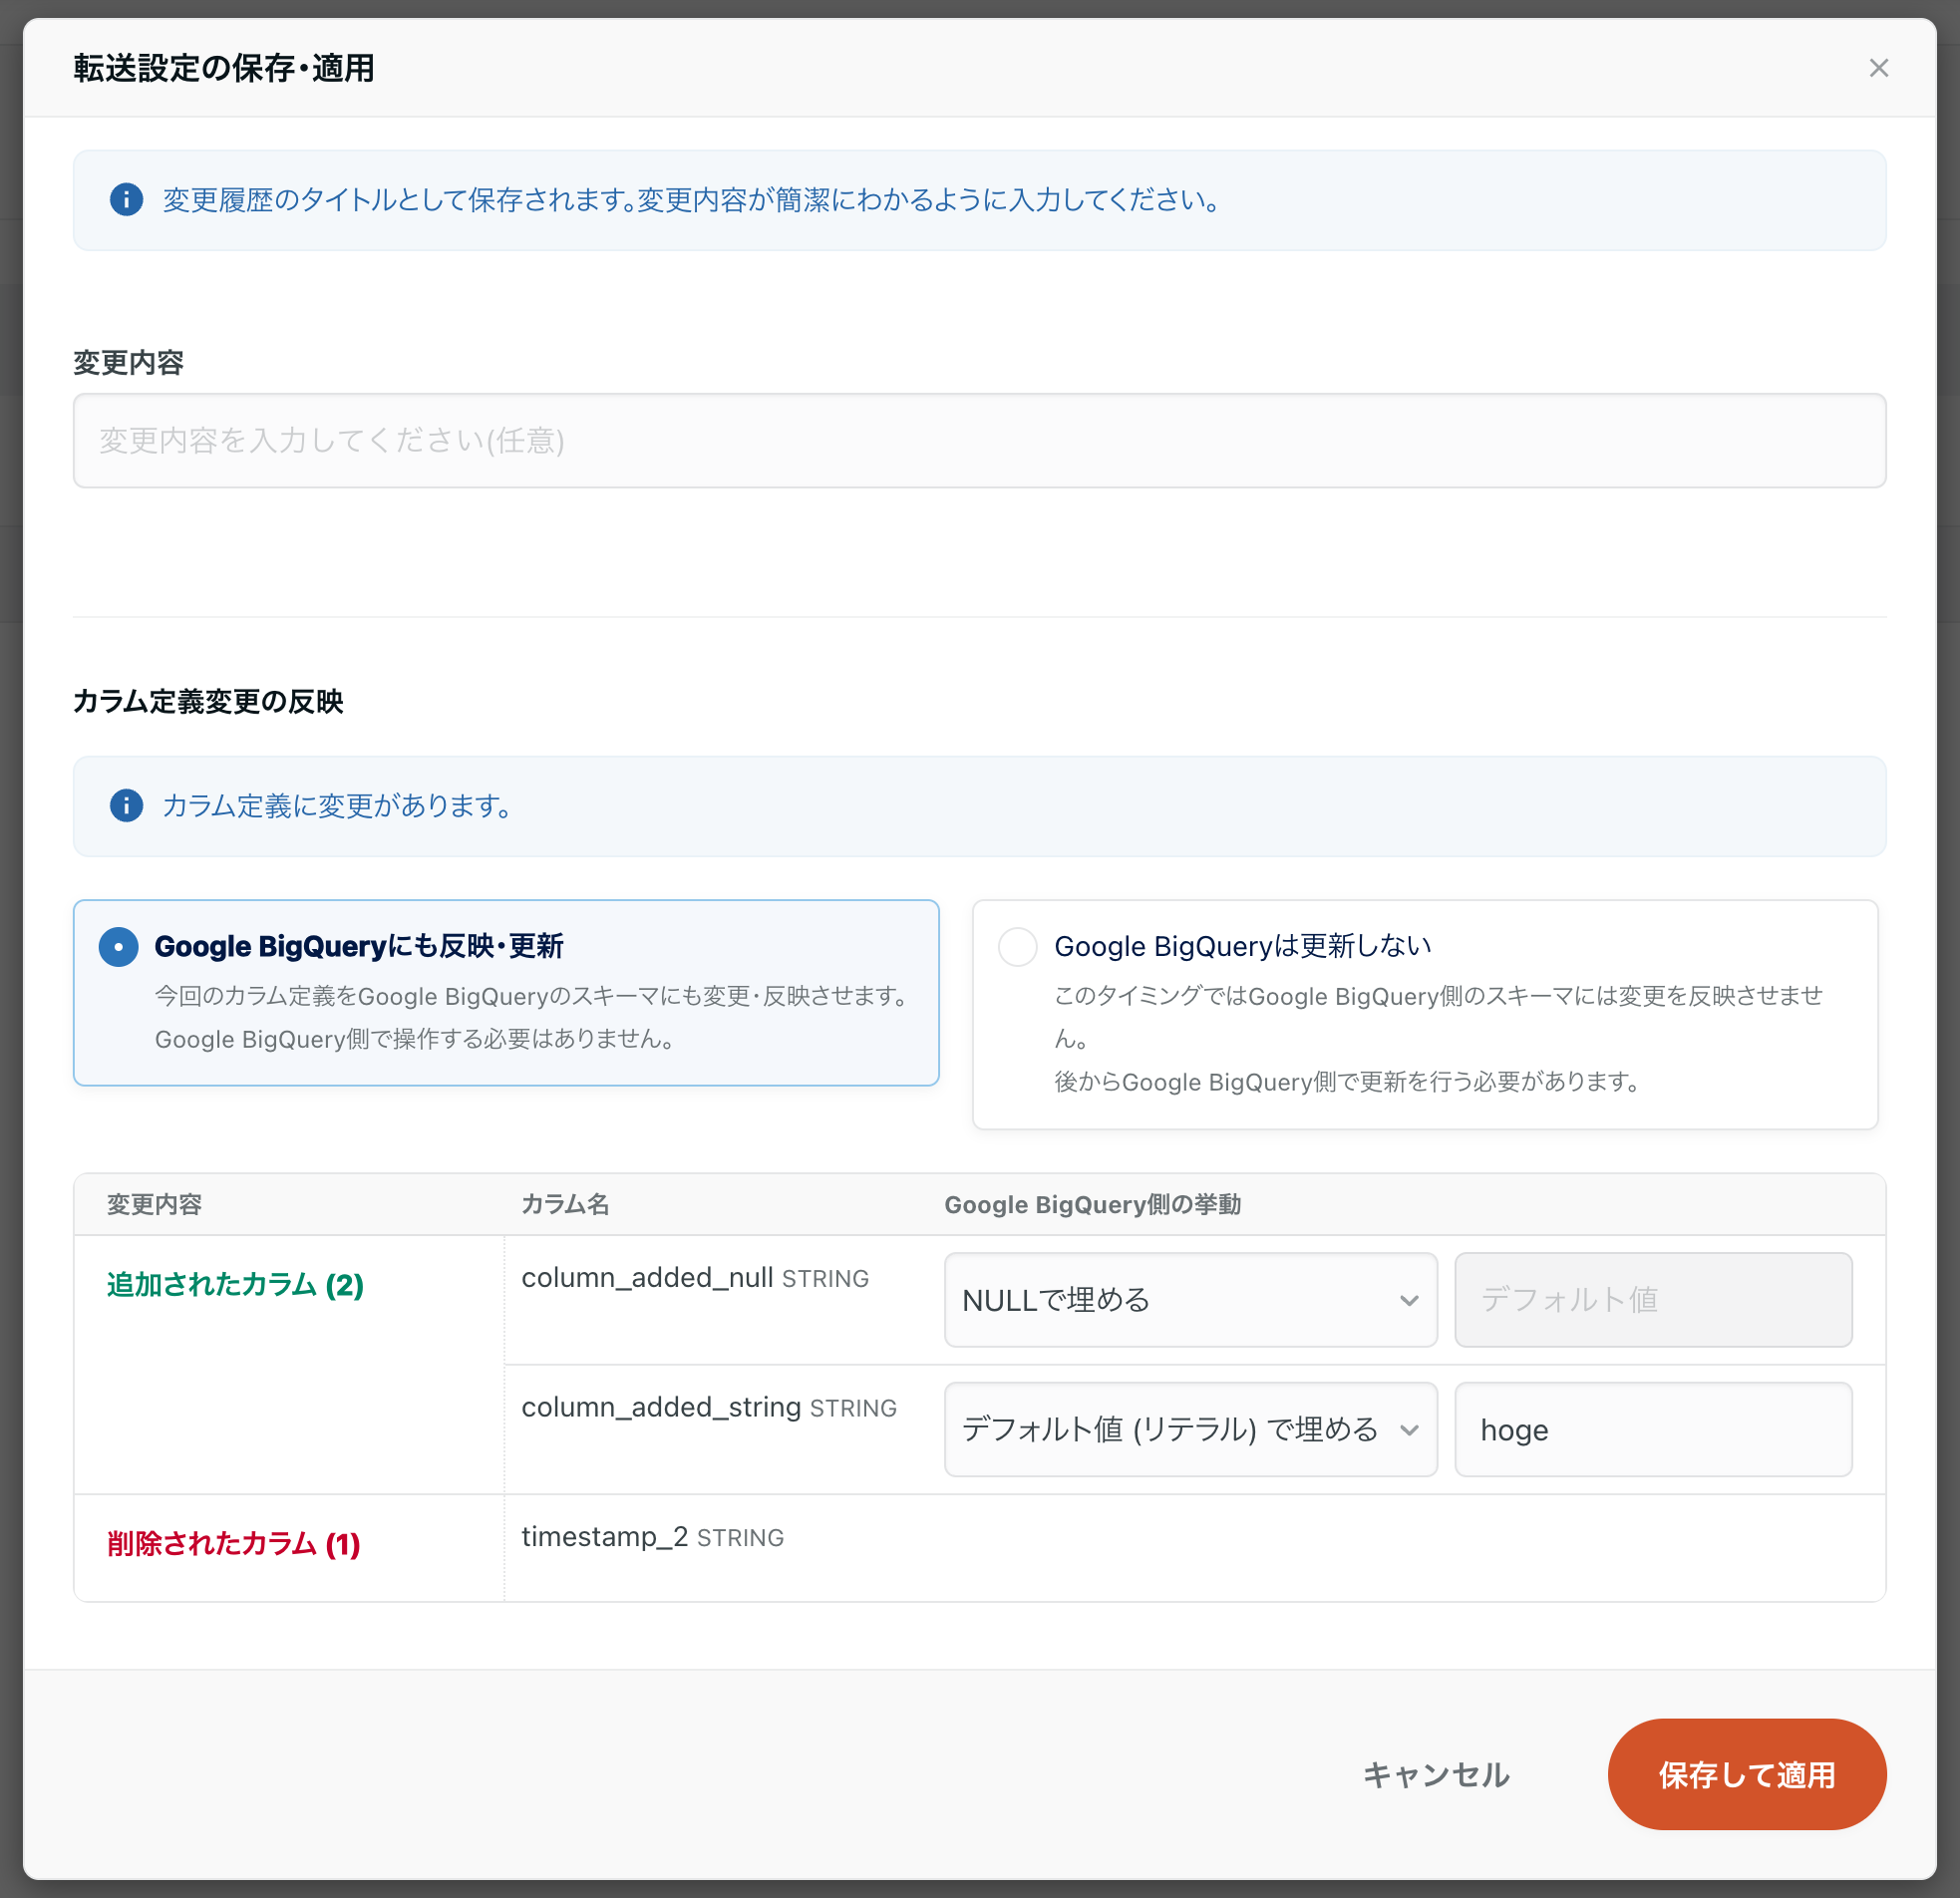The image size is (1960, 1898).
Task: Click the disabled デフォルト値 field for column_added_null
Action: pyautogui.click(x=1653, y=1299)
